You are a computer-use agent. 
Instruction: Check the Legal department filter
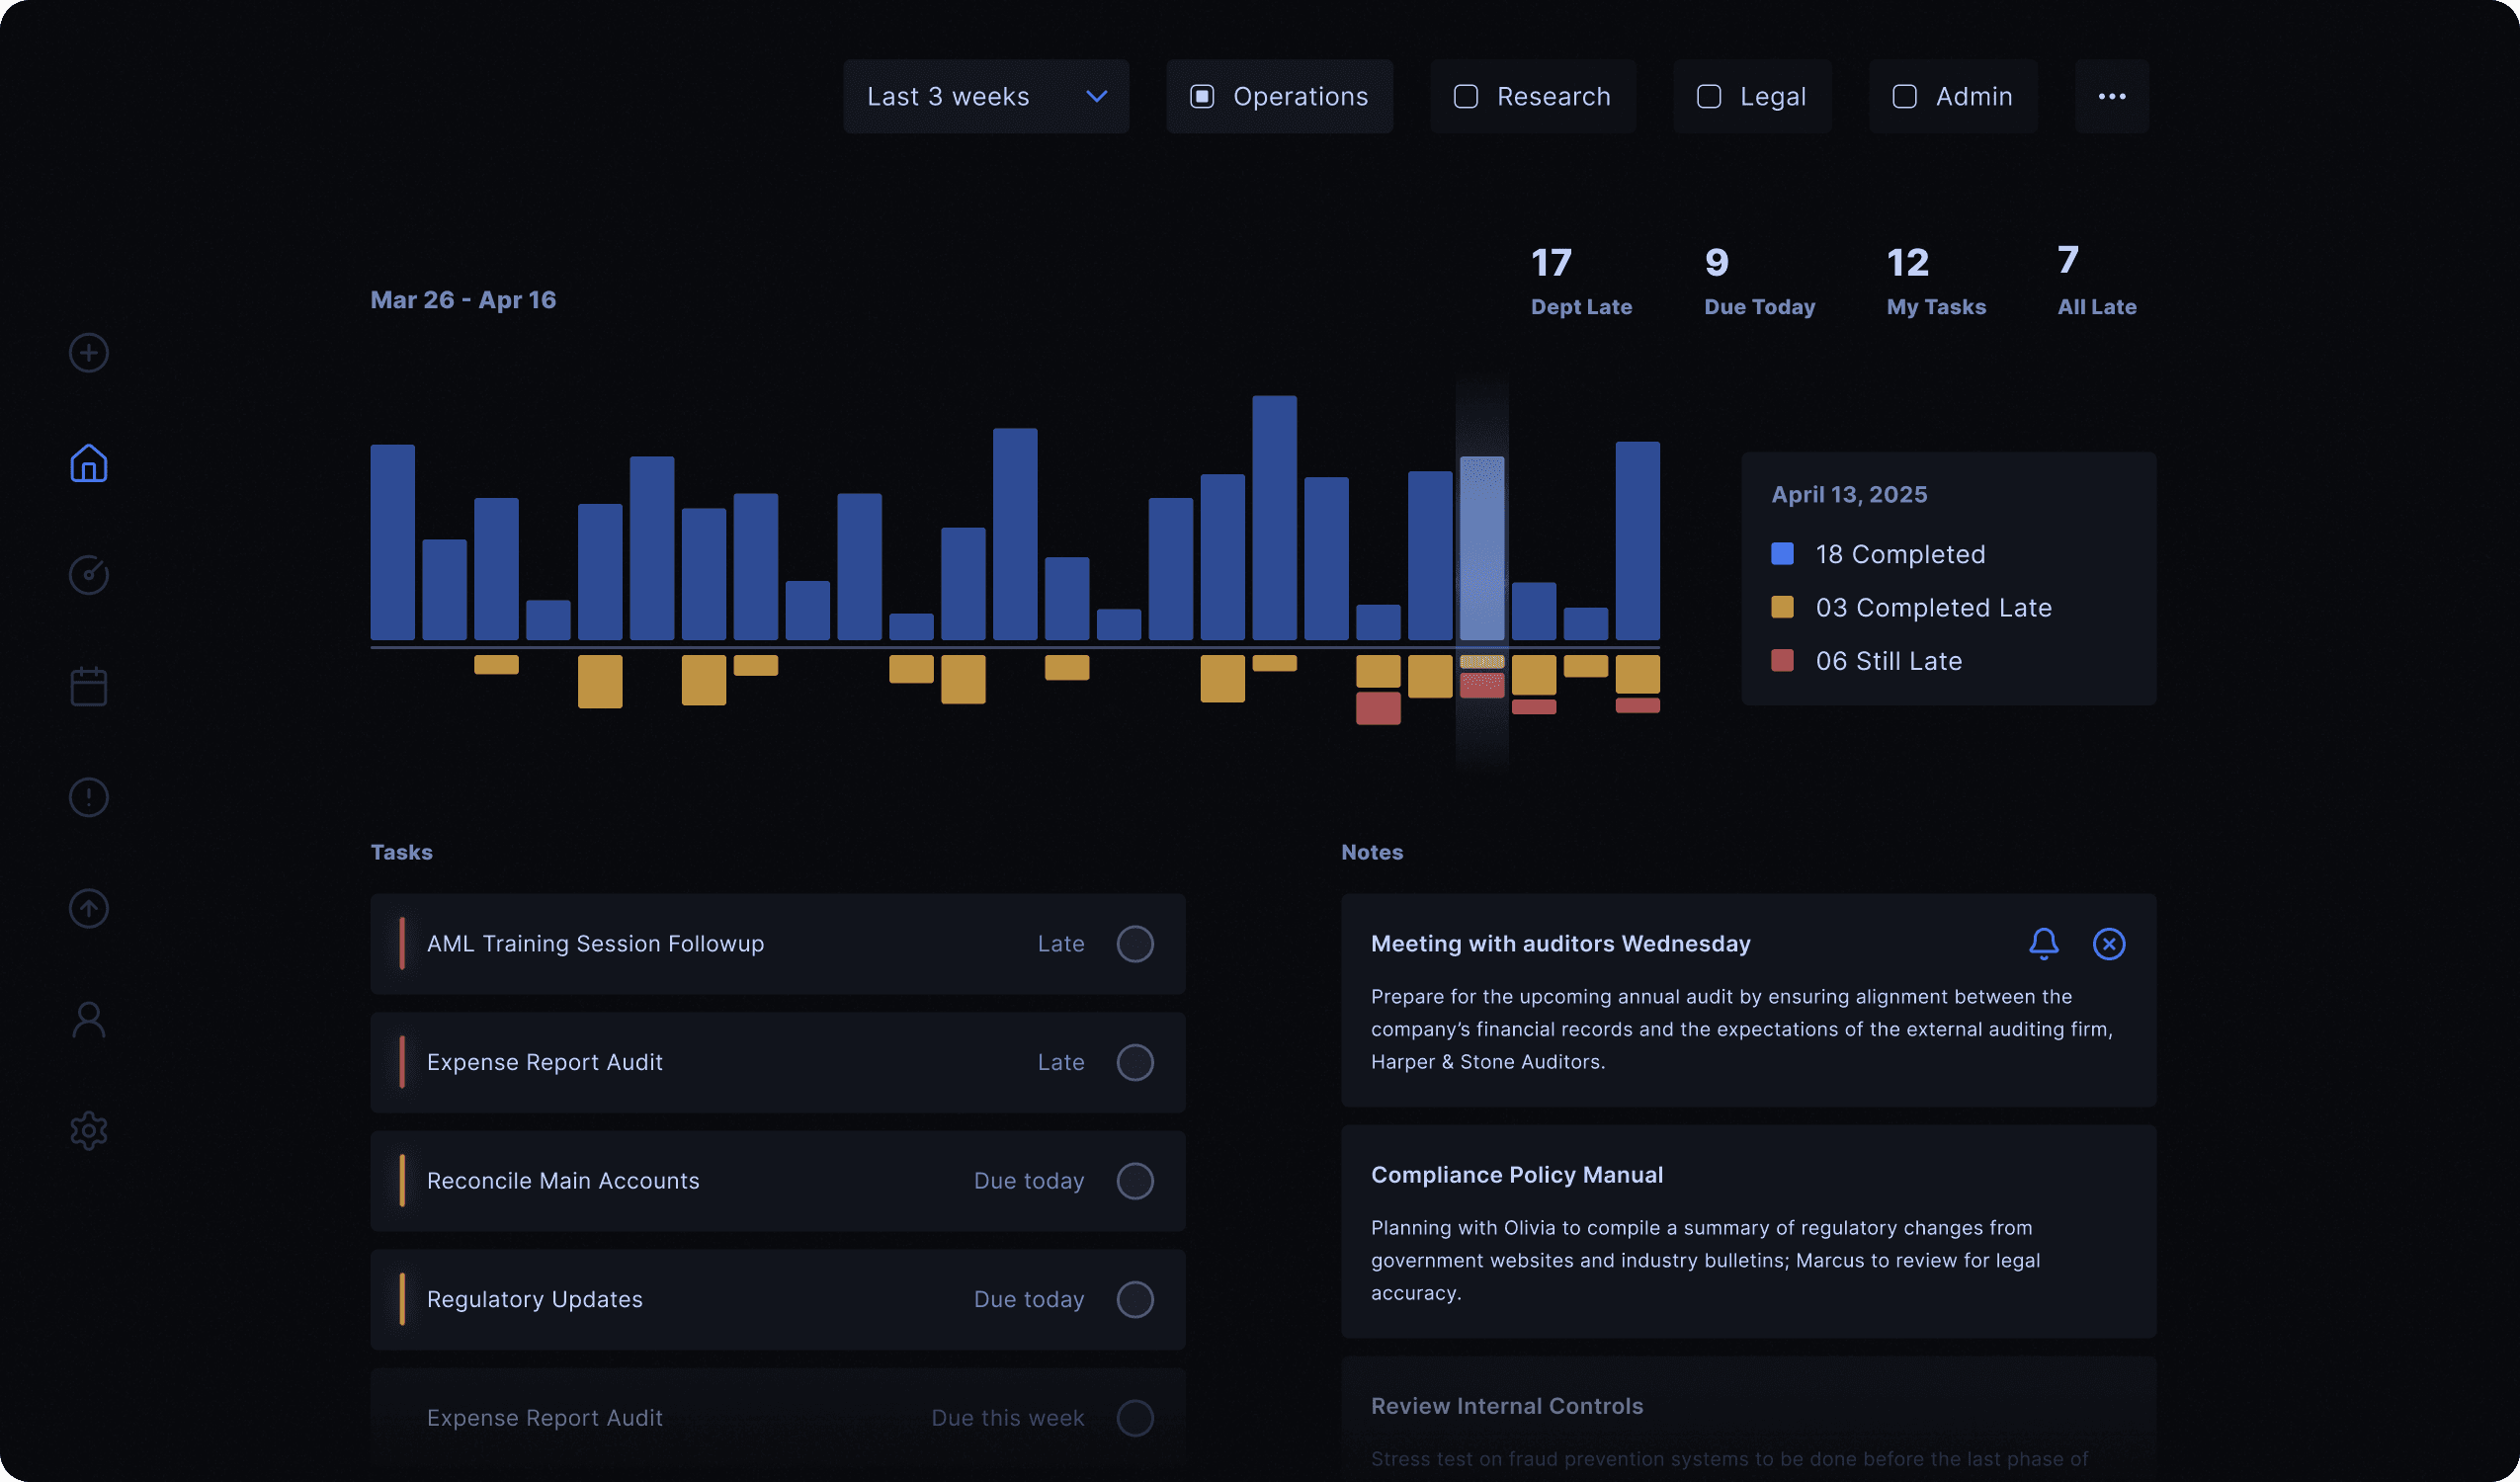click(1709, 97)
